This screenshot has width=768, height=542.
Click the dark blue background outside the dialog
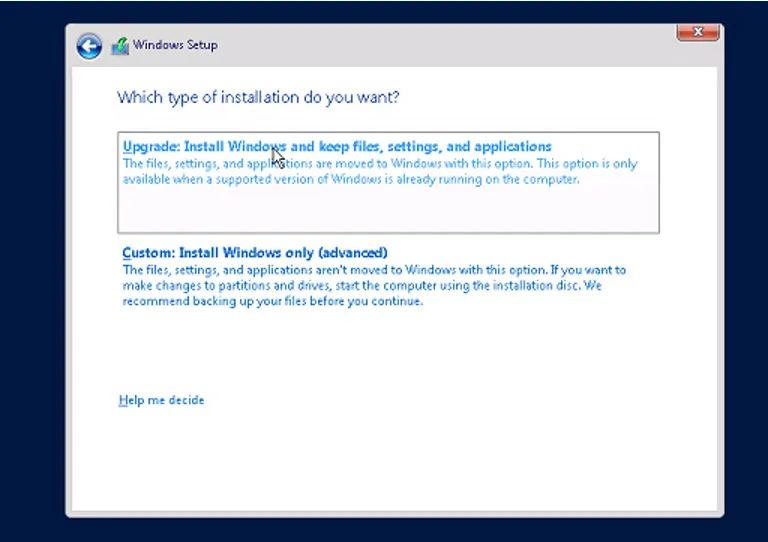tap(32, 269)
